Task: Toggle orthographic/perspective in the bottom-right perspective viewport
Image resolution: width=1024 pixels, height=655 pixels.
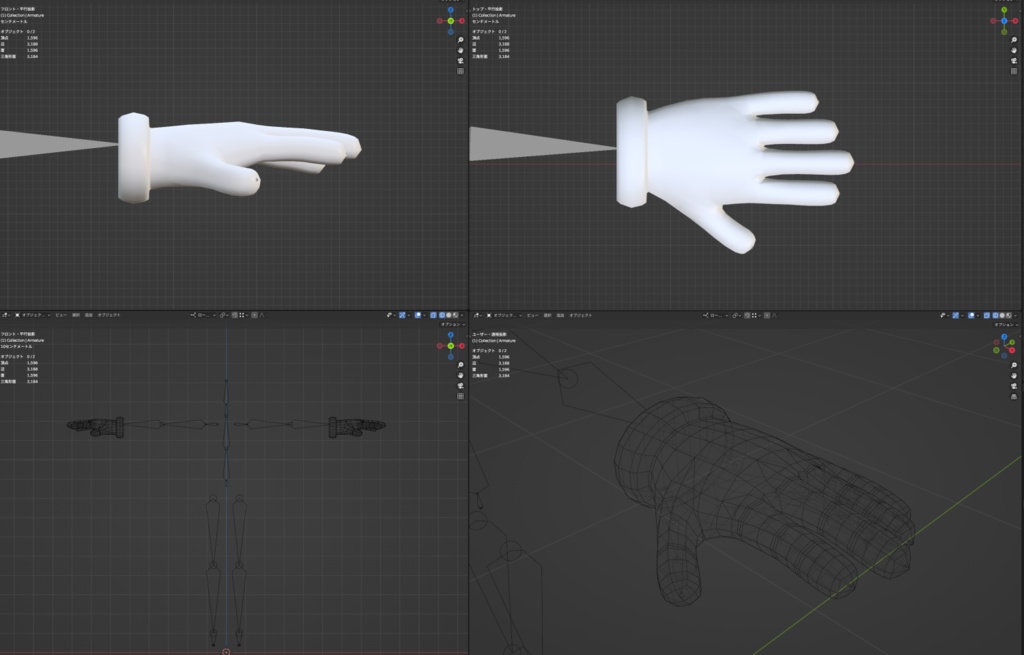Action: pos(1014,396)
